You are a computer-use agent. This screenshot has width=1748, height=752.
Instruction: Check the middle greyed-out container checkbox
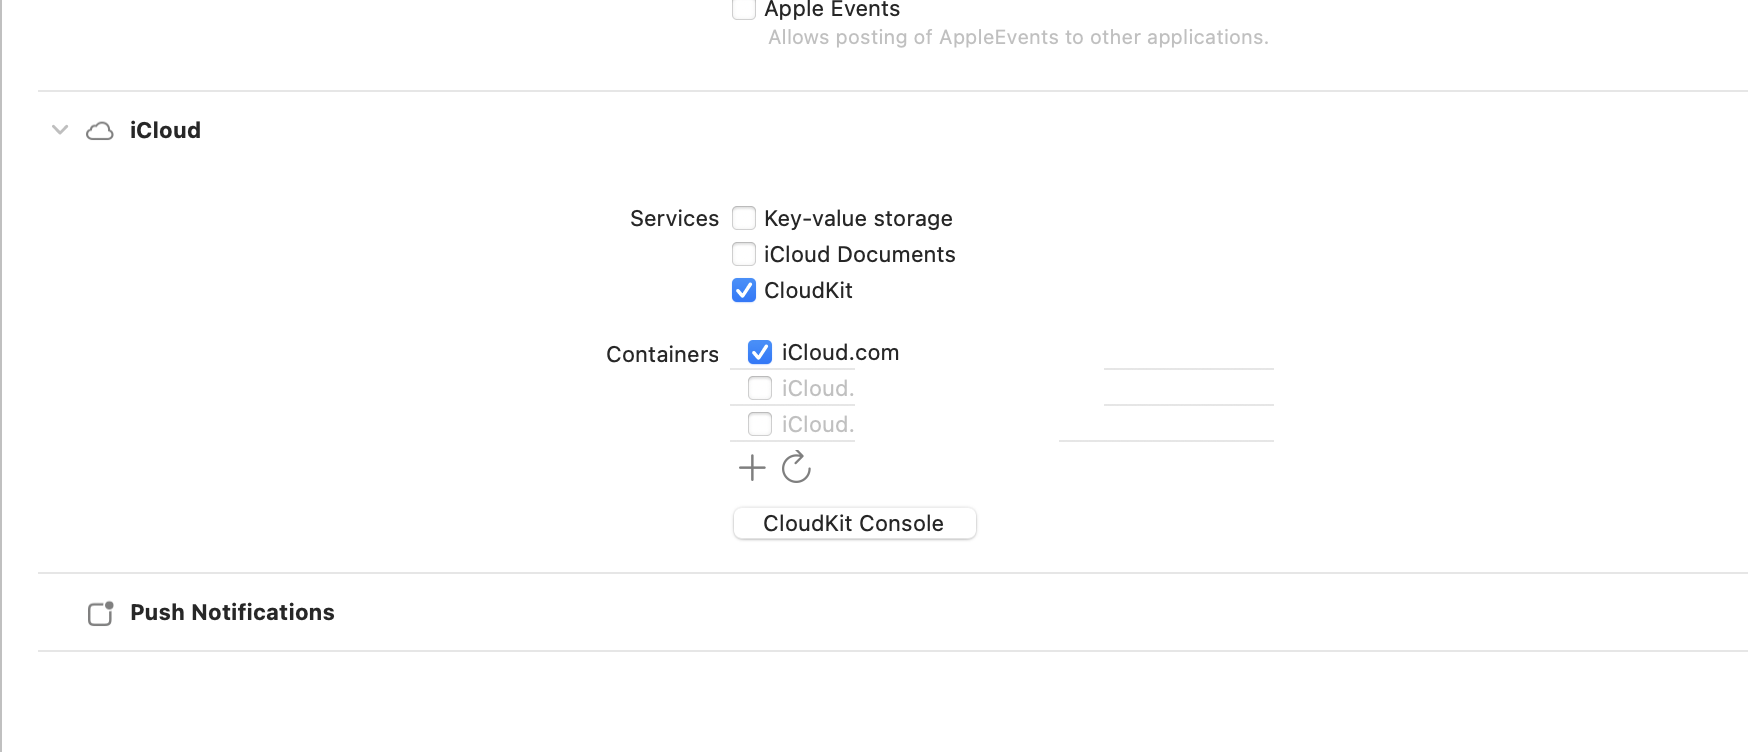click(760, 388)
